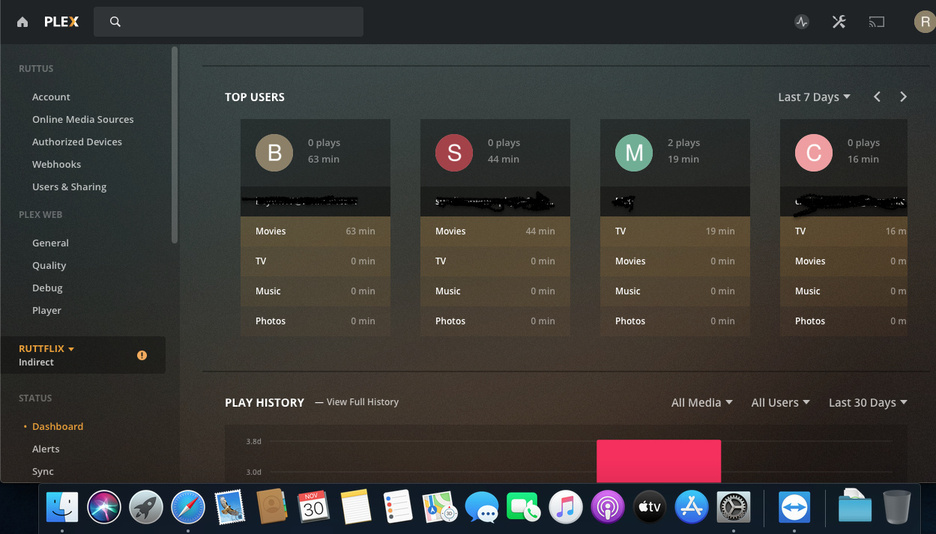Click the PLEX logo
This screenshot has width=936, height=534.
click(61, 22)
